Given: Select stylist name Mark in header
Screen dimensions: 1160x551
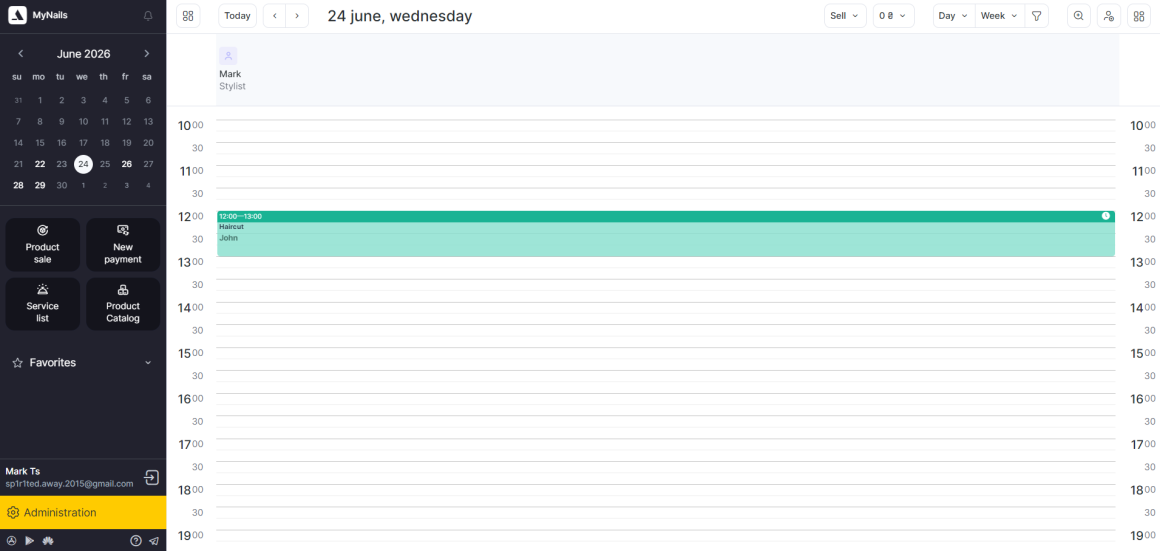Looking at the screenshot, I should pos(230,74).
